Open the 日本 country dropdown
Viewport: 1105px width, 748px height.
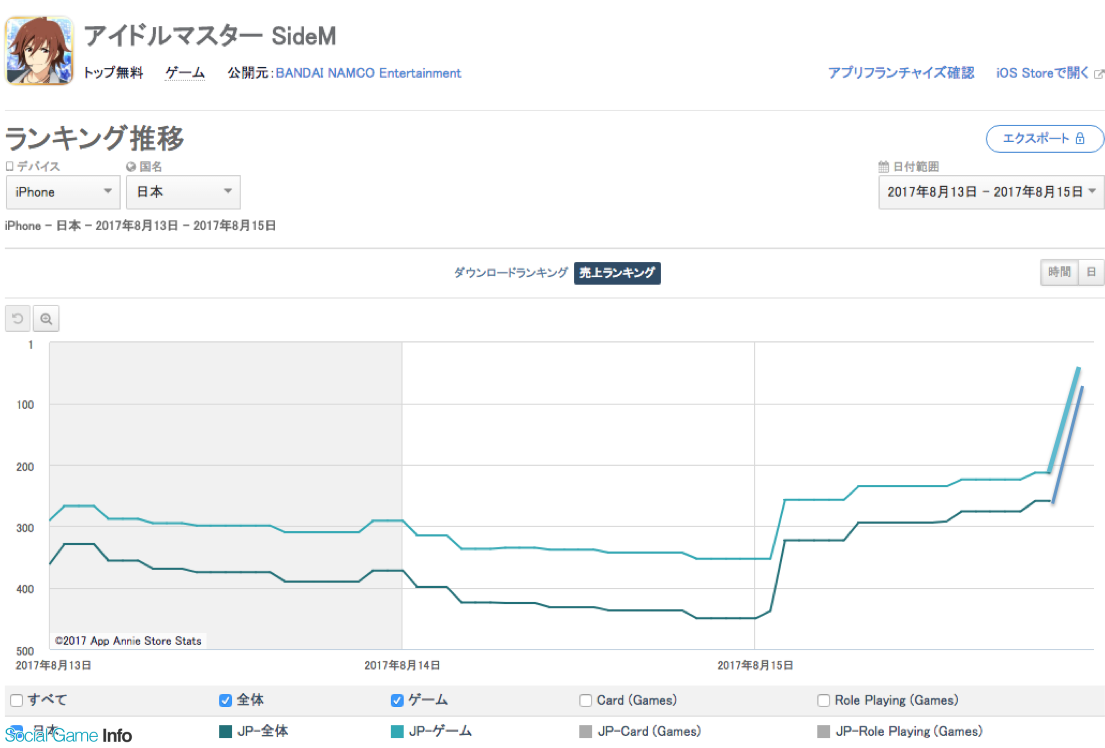[x=183, y=192]
